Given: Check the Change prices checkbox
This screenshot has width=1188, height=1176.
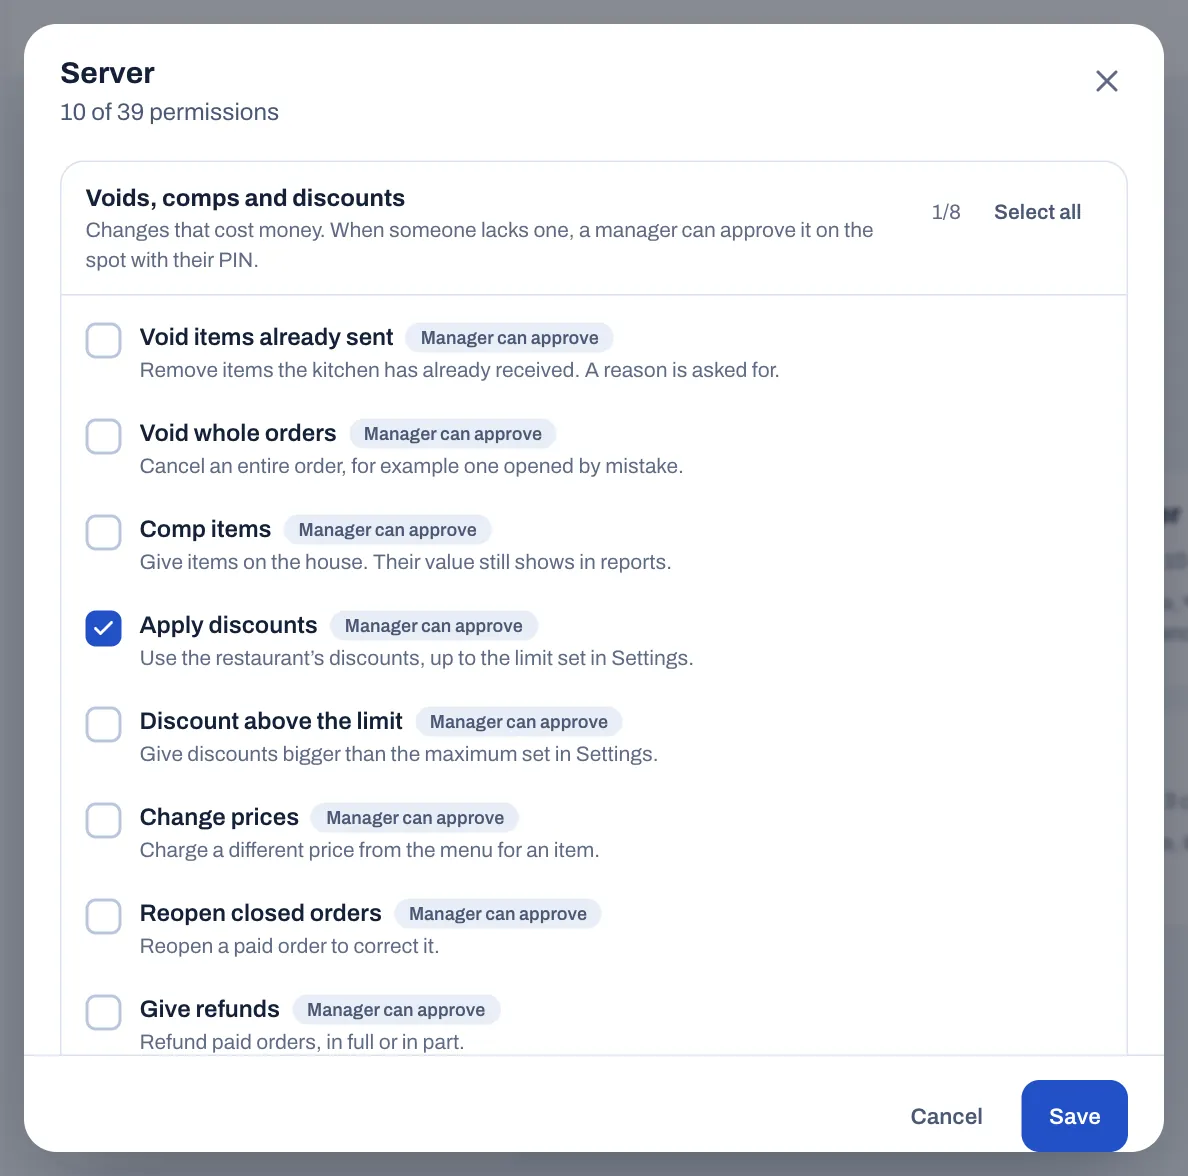Looking at the screenshot, I should [104, 821].
